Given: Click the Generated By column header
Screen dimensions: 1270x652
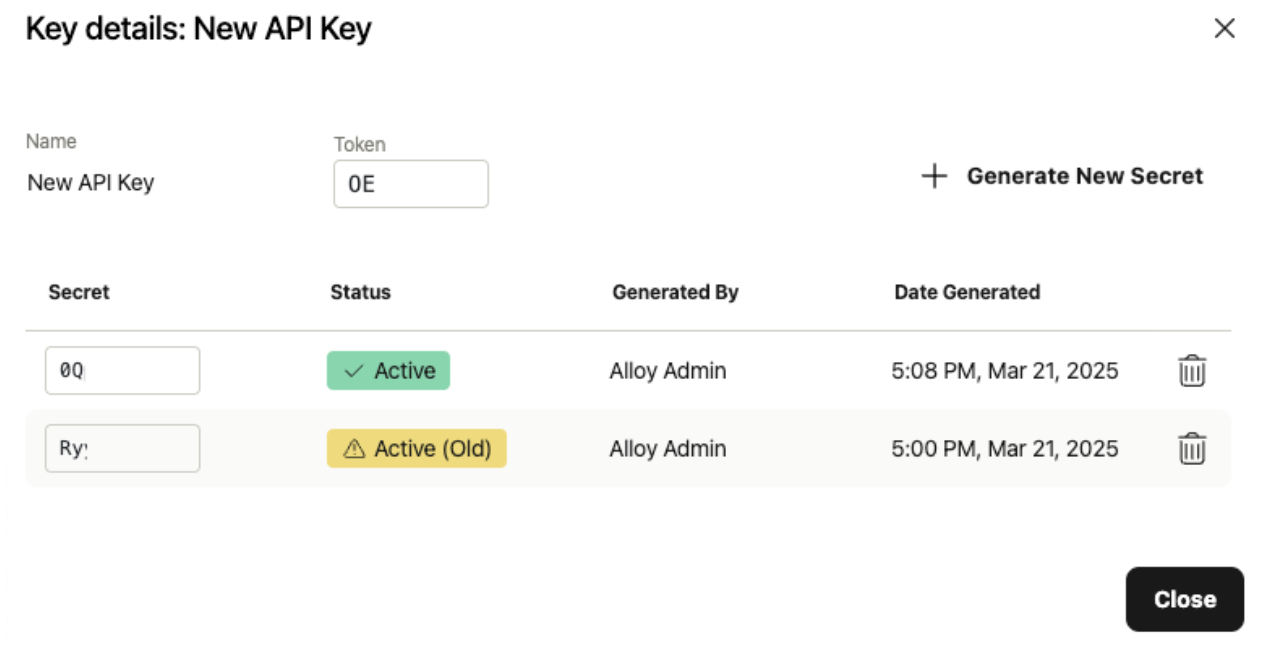Looking at the screenshot, I should coord(675,292).
